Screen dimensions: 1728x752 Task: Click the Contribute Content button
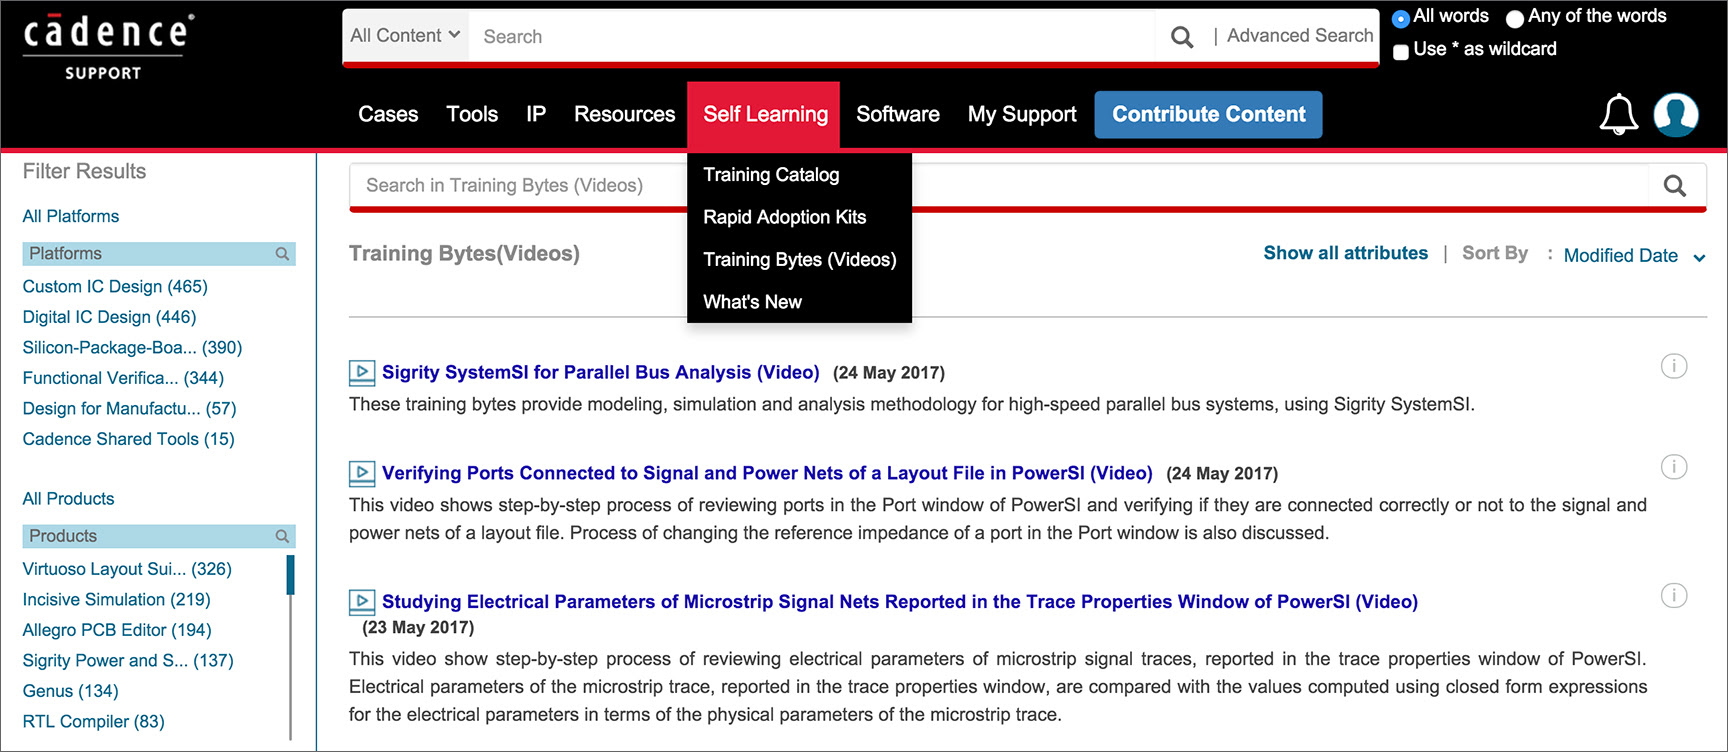1208,114
